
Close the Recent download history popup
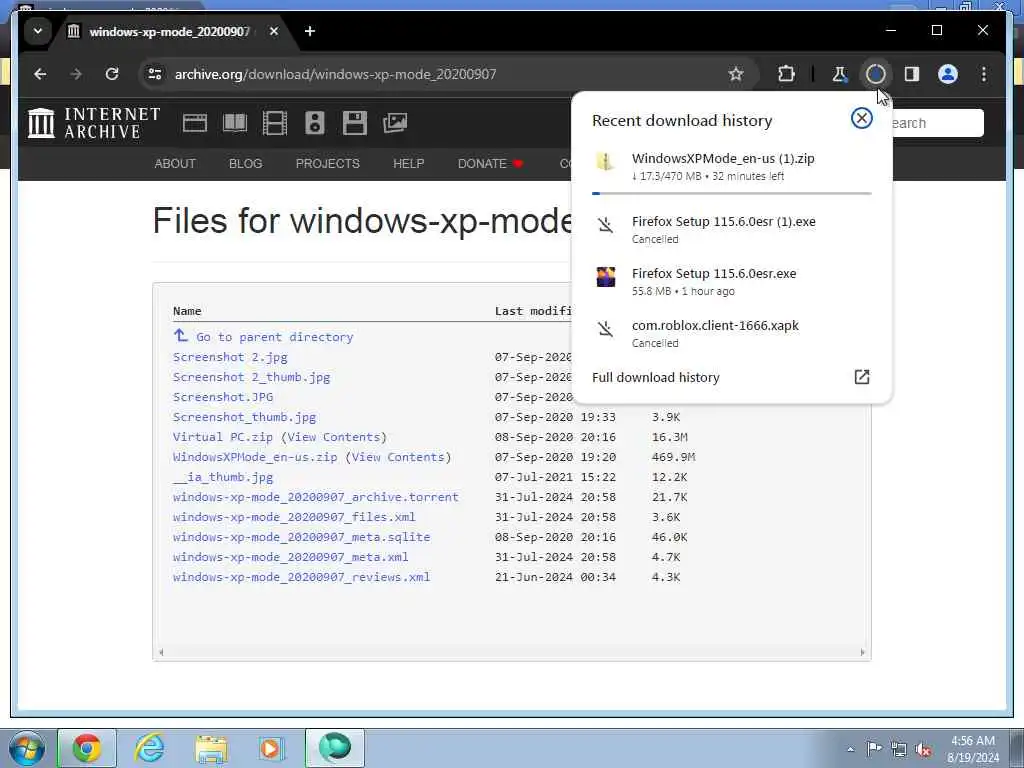[861, 118]
